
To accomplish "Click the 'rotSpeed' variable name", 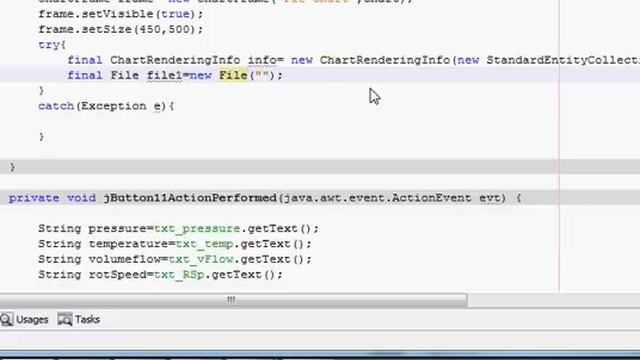I will coord(118,275).
